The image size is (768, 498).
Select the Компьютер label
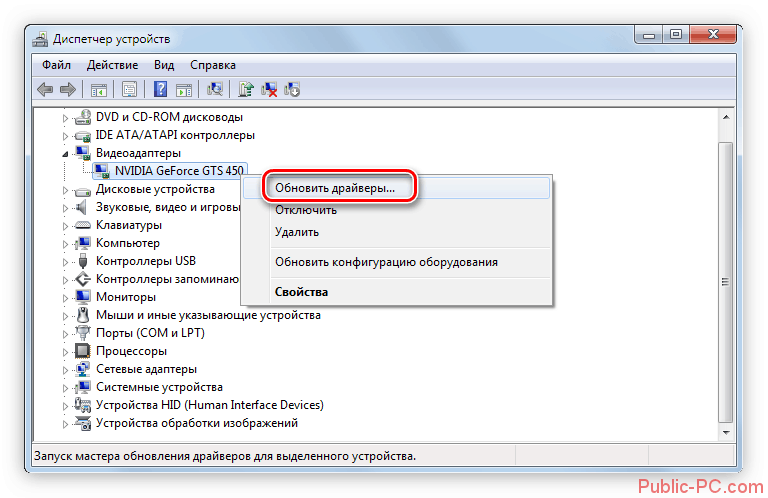(127, 243)
